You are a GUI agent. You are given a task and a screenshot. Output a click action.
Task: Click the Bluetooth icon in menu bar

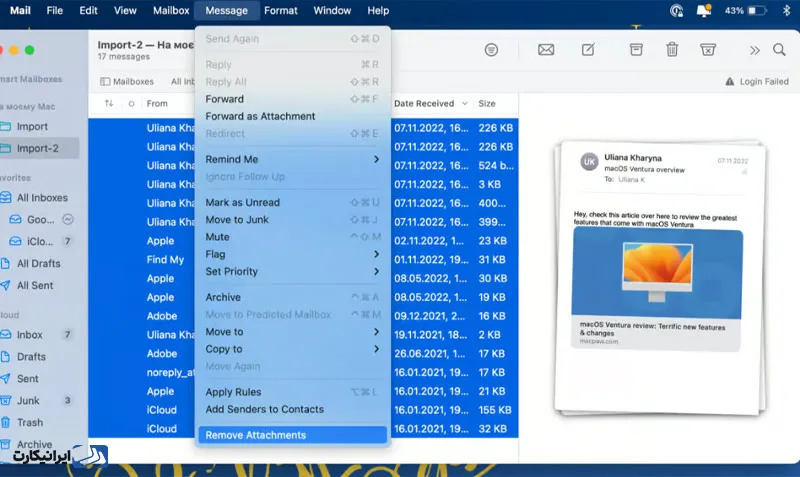(x=786, y=10)
